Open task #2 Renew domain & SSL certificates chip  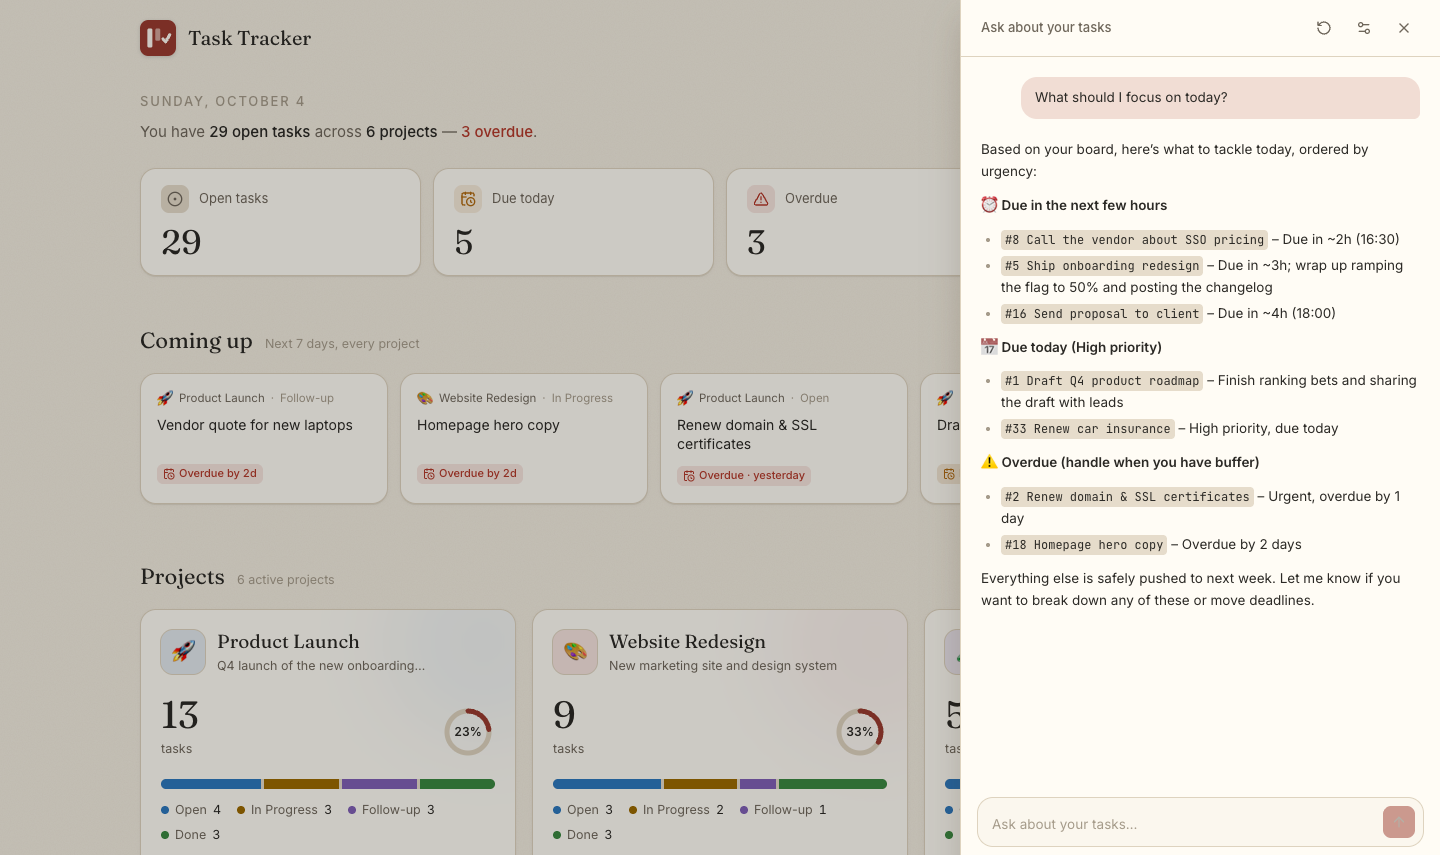tap(1127, 497)
